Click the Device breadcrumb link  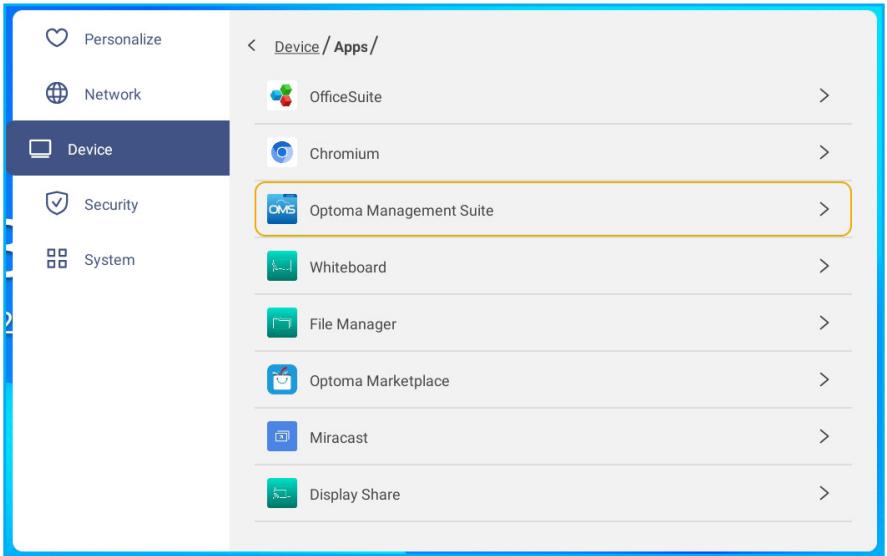tap(296, 47)
